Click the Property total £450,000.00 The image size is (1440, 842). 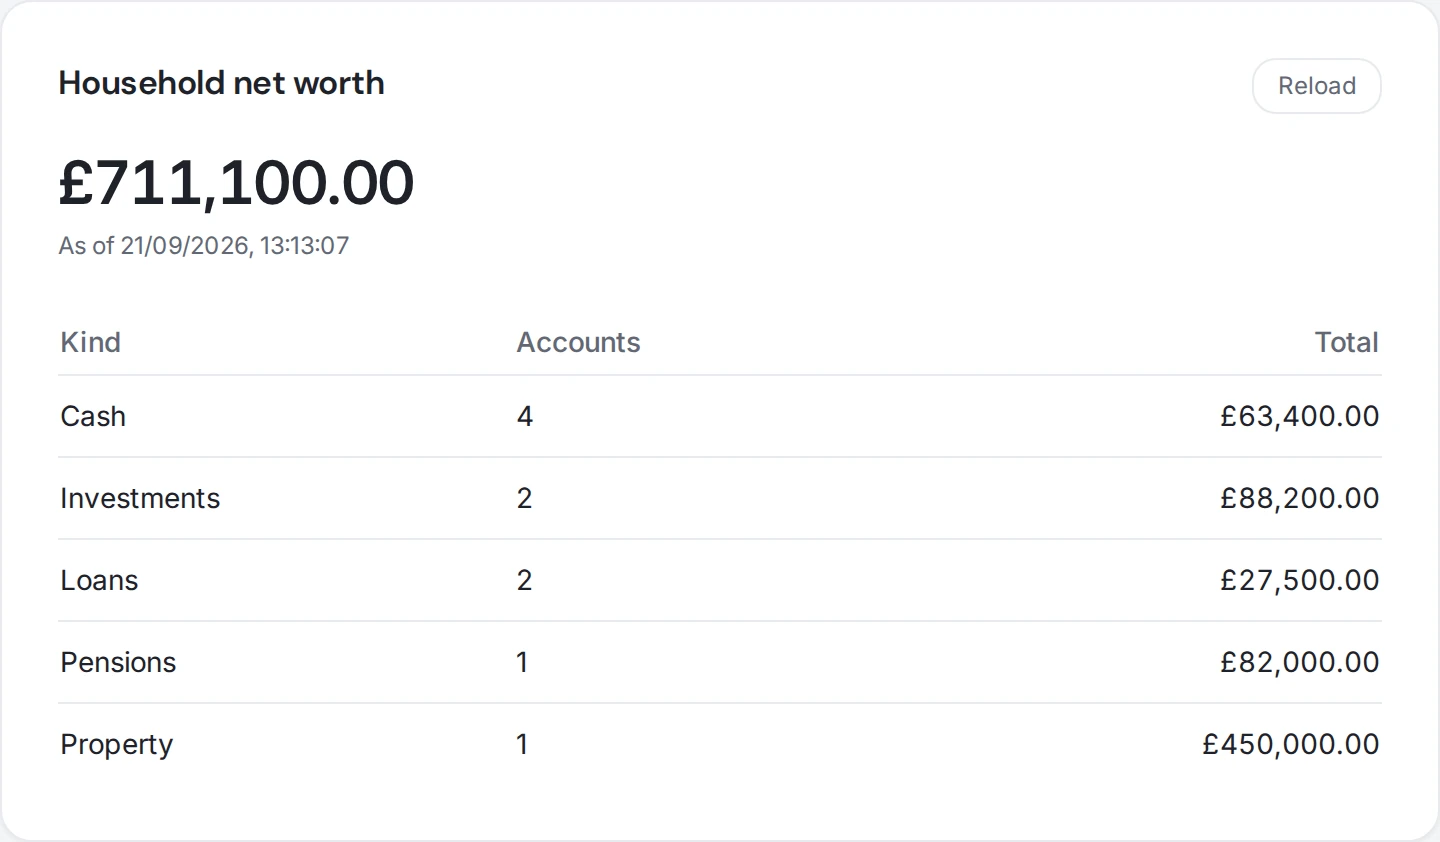coord(1290,744)
